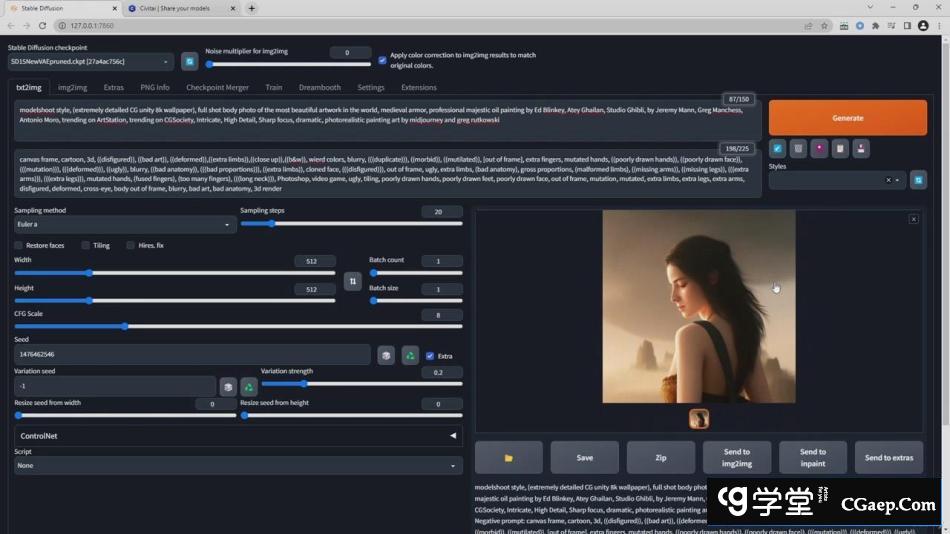The width and height of the screenshot is (950, 534).
Task: Uncheck the Extra seed checkbox
Action: (x=430, y=355)
